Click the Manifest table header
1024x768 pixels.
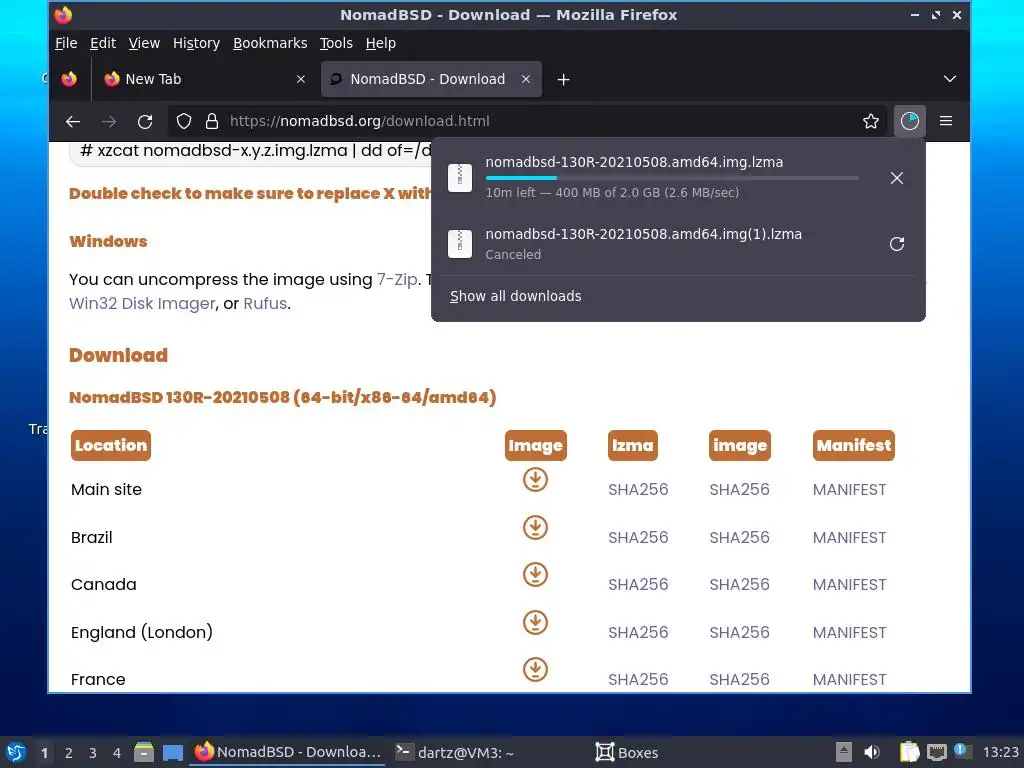point(854,445)
